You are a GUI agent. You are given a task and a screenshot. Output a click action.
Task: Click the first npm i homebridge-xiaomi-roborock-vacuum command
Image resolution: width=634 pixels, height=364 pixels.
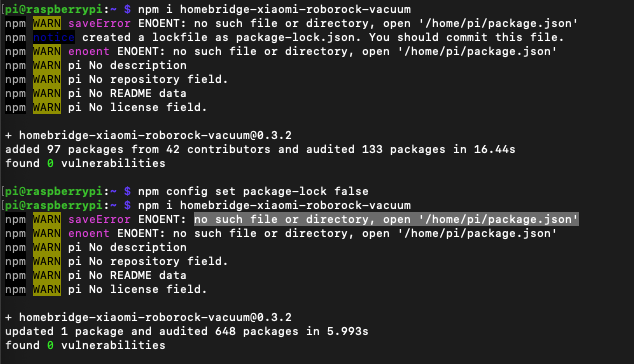pyautogui.click(x=274, y=9)
